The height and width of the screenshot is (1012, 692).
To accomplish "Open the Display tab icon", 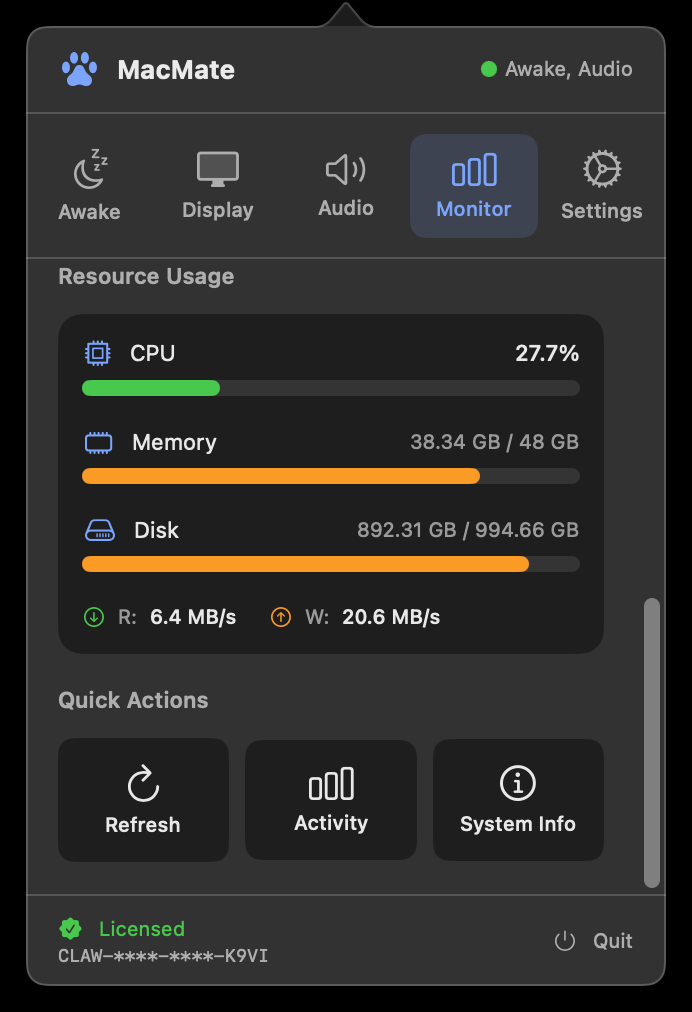I will coord(217,168).
